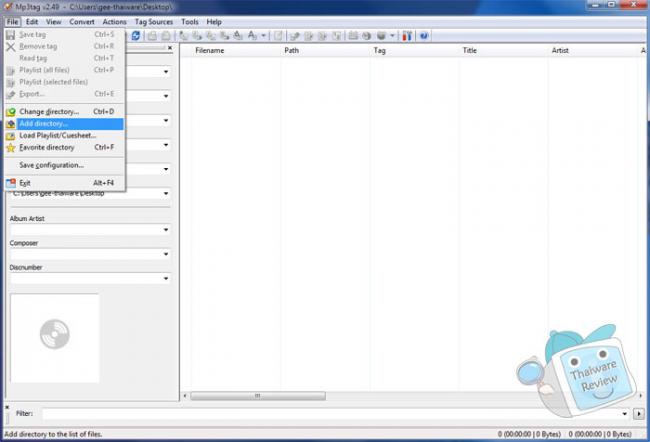Screen dimensions: 650x442
Task: Click the Text file - Tag toolbar icon
Action: click(225, 36)
